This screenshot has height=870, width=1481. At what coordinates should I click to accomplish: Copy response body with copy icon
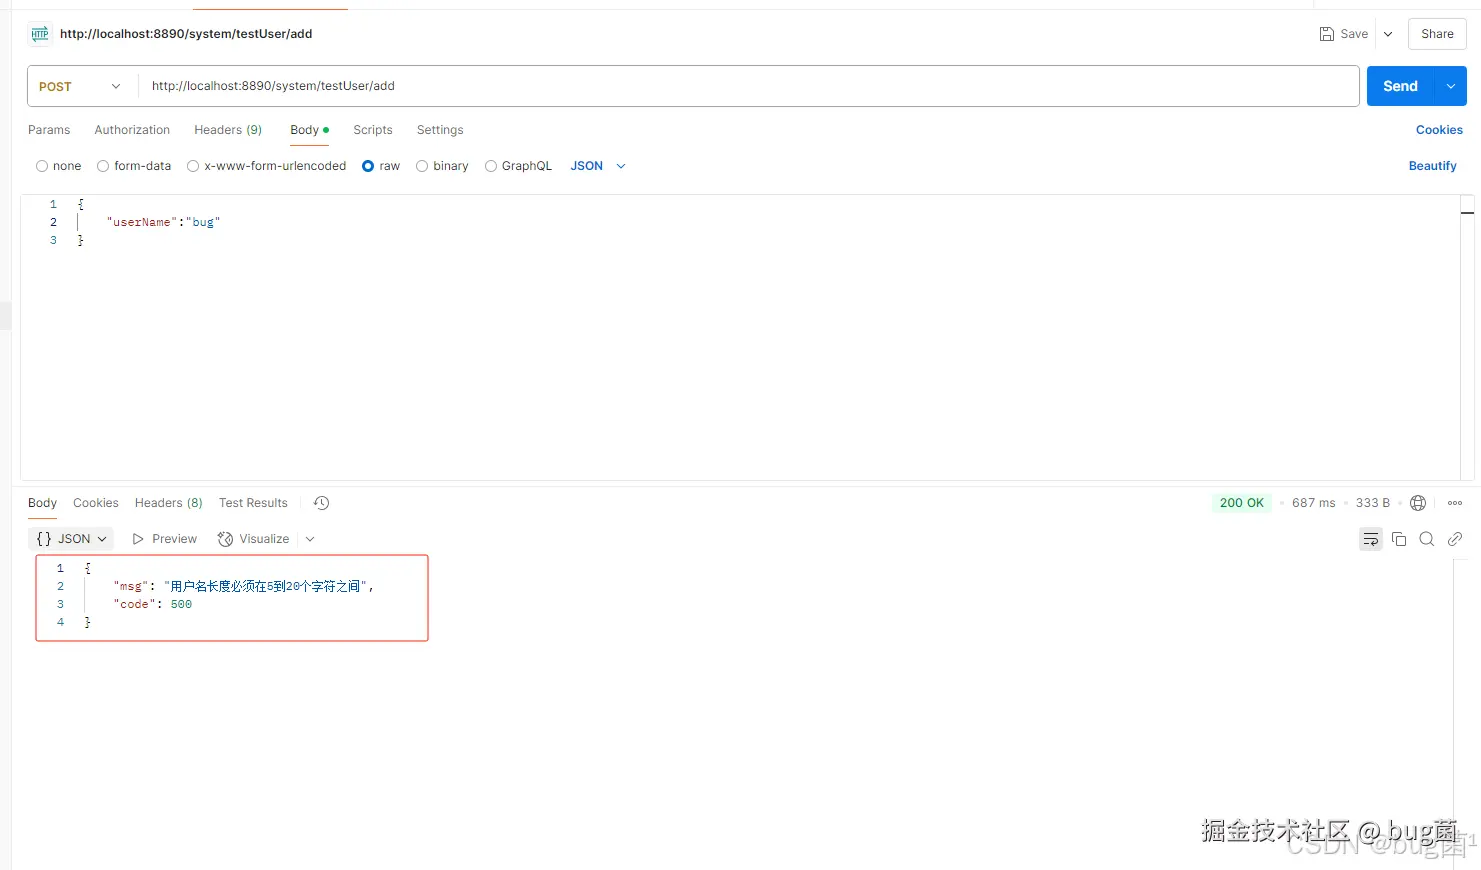click(x=1399, y=539)
